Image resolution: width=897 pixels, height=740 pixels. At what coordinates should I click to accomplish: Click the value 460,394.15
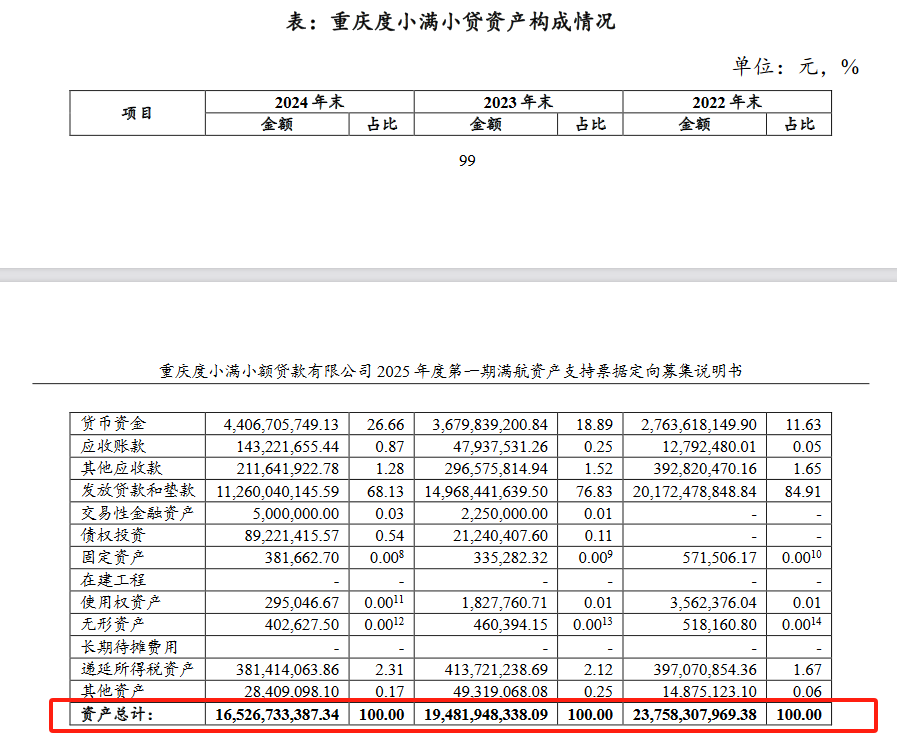pos(510,625)
